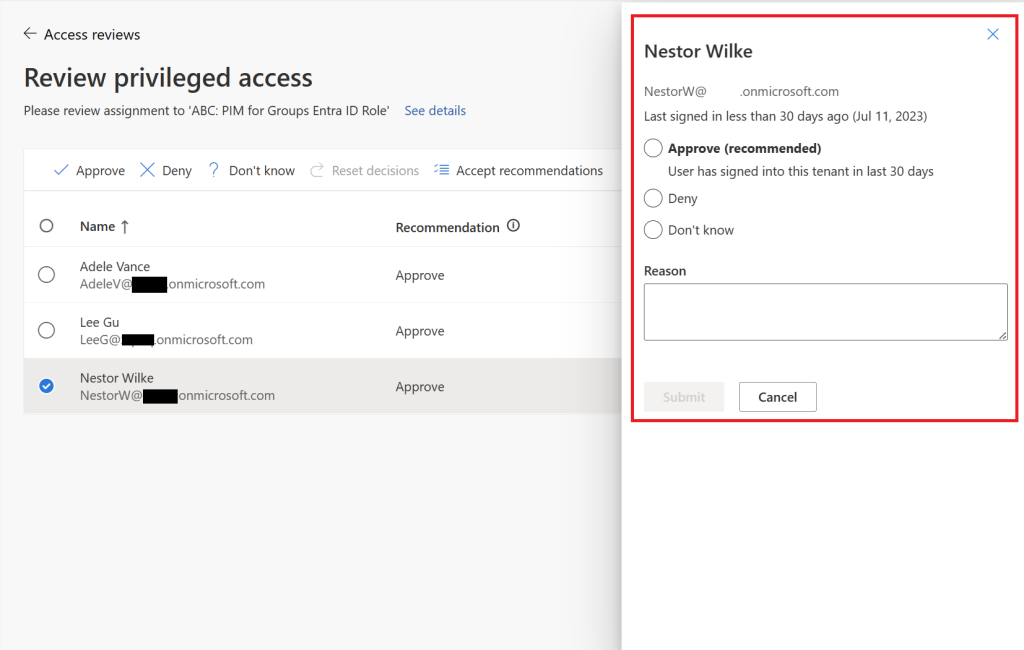The width and height of the screenshot is (1024, 650).
Task: Click the back arrow beside Access reviews
Action: [x=29, y=33]
